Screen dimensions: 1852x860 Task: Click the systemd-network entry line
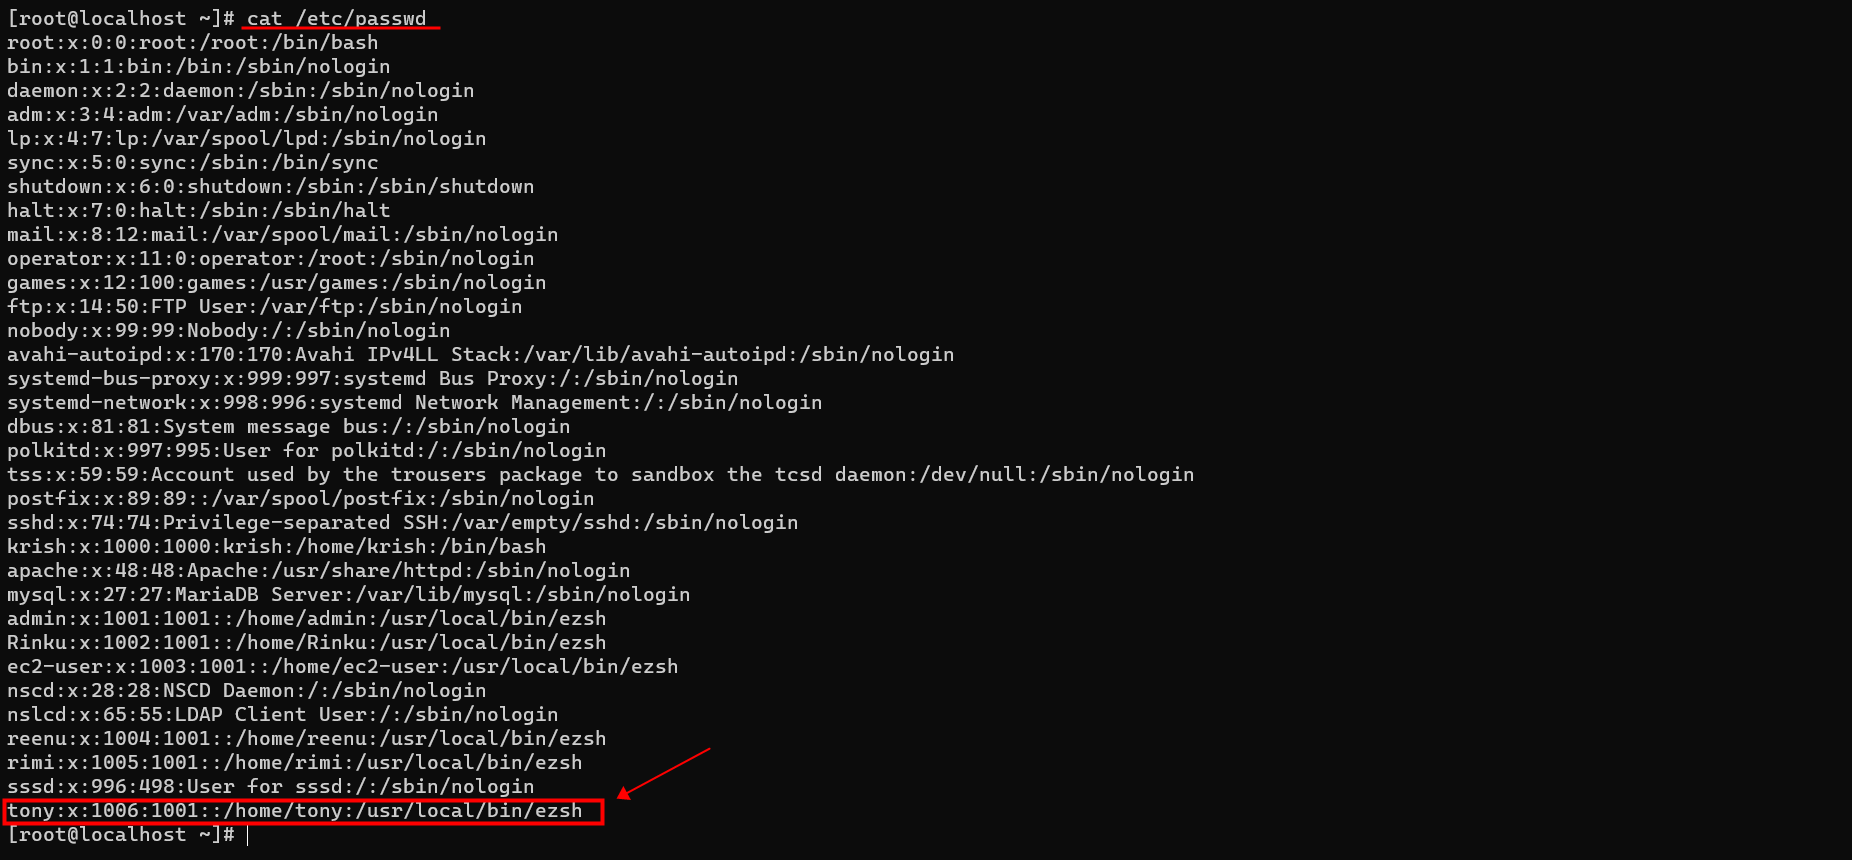(x=415, y=403)
